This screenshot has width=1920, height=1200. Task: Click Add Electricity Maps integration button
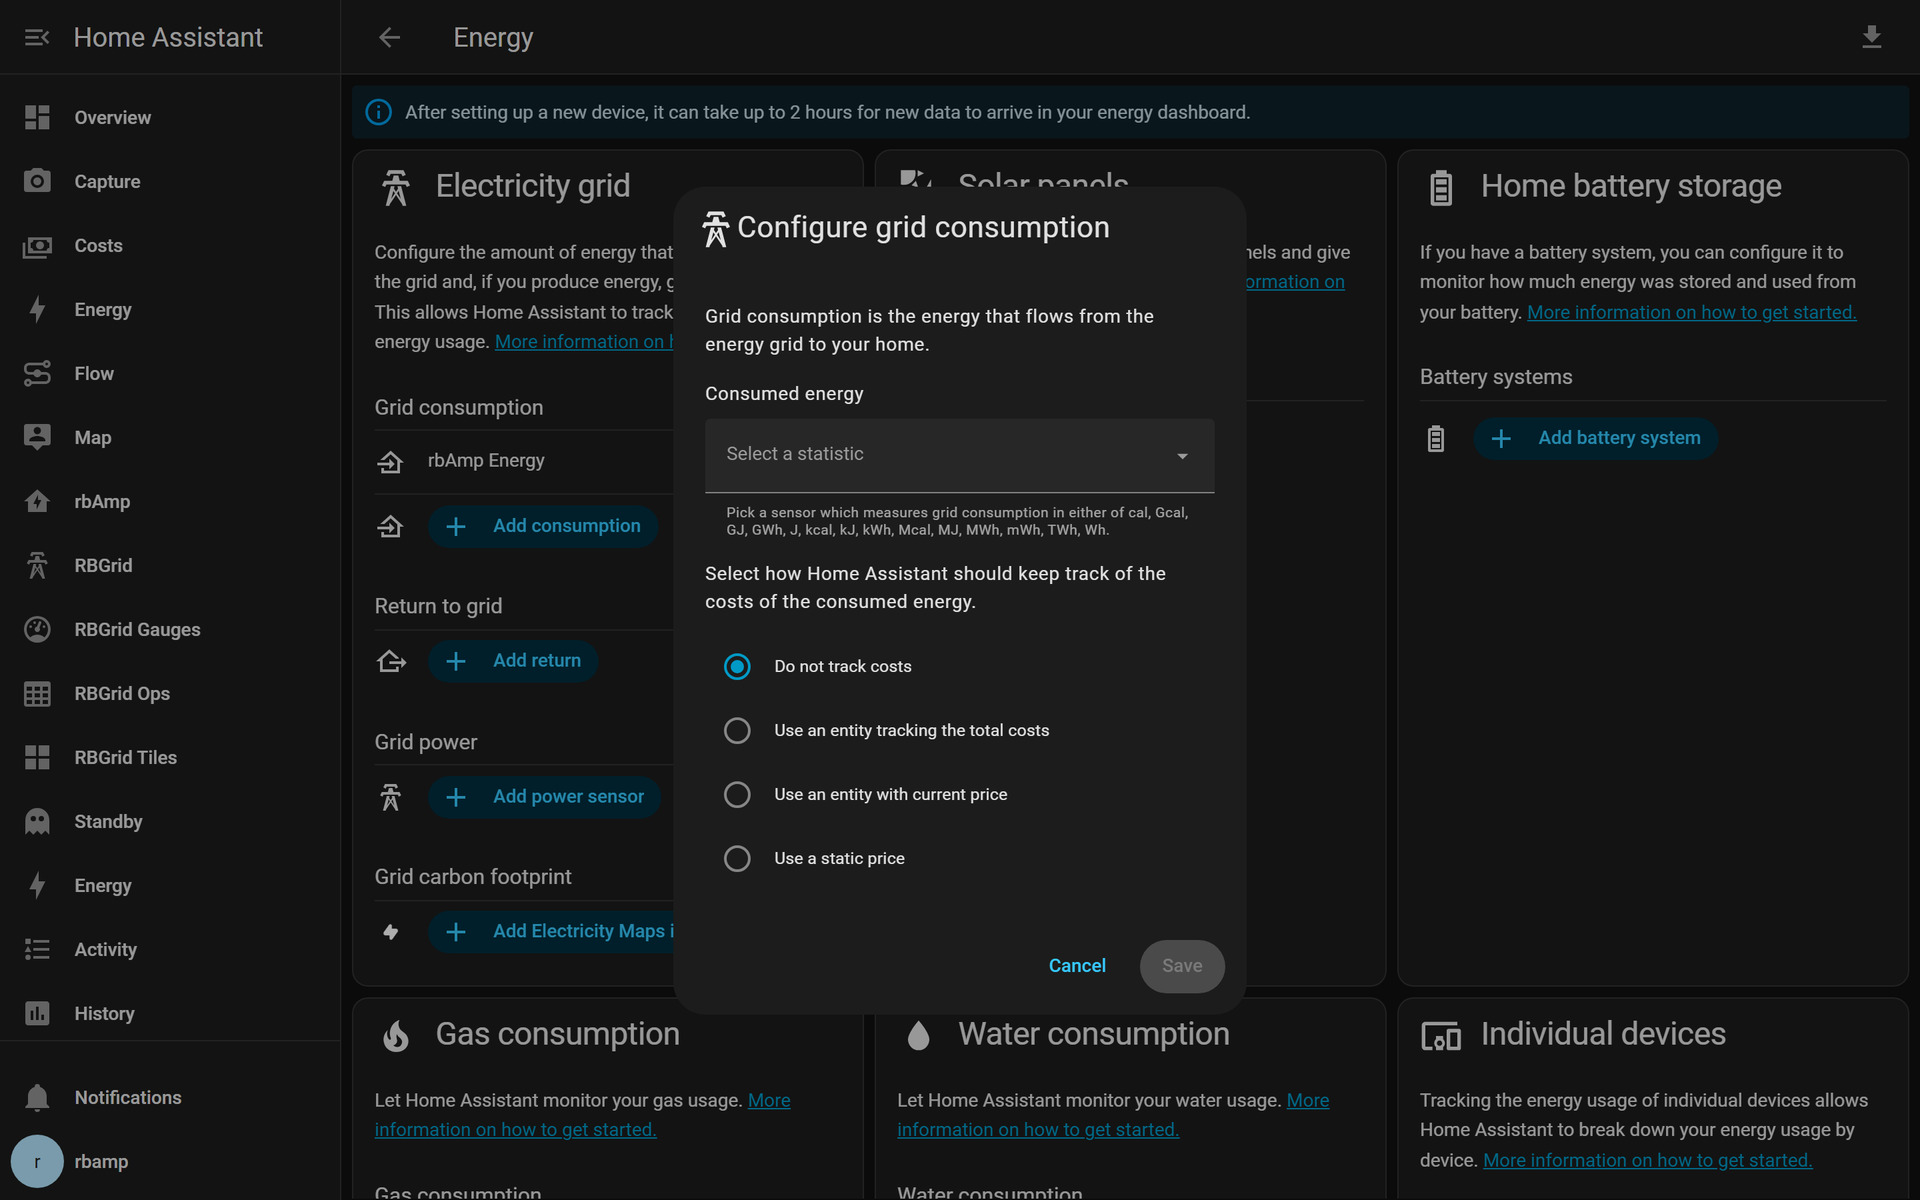pos(552,932)
